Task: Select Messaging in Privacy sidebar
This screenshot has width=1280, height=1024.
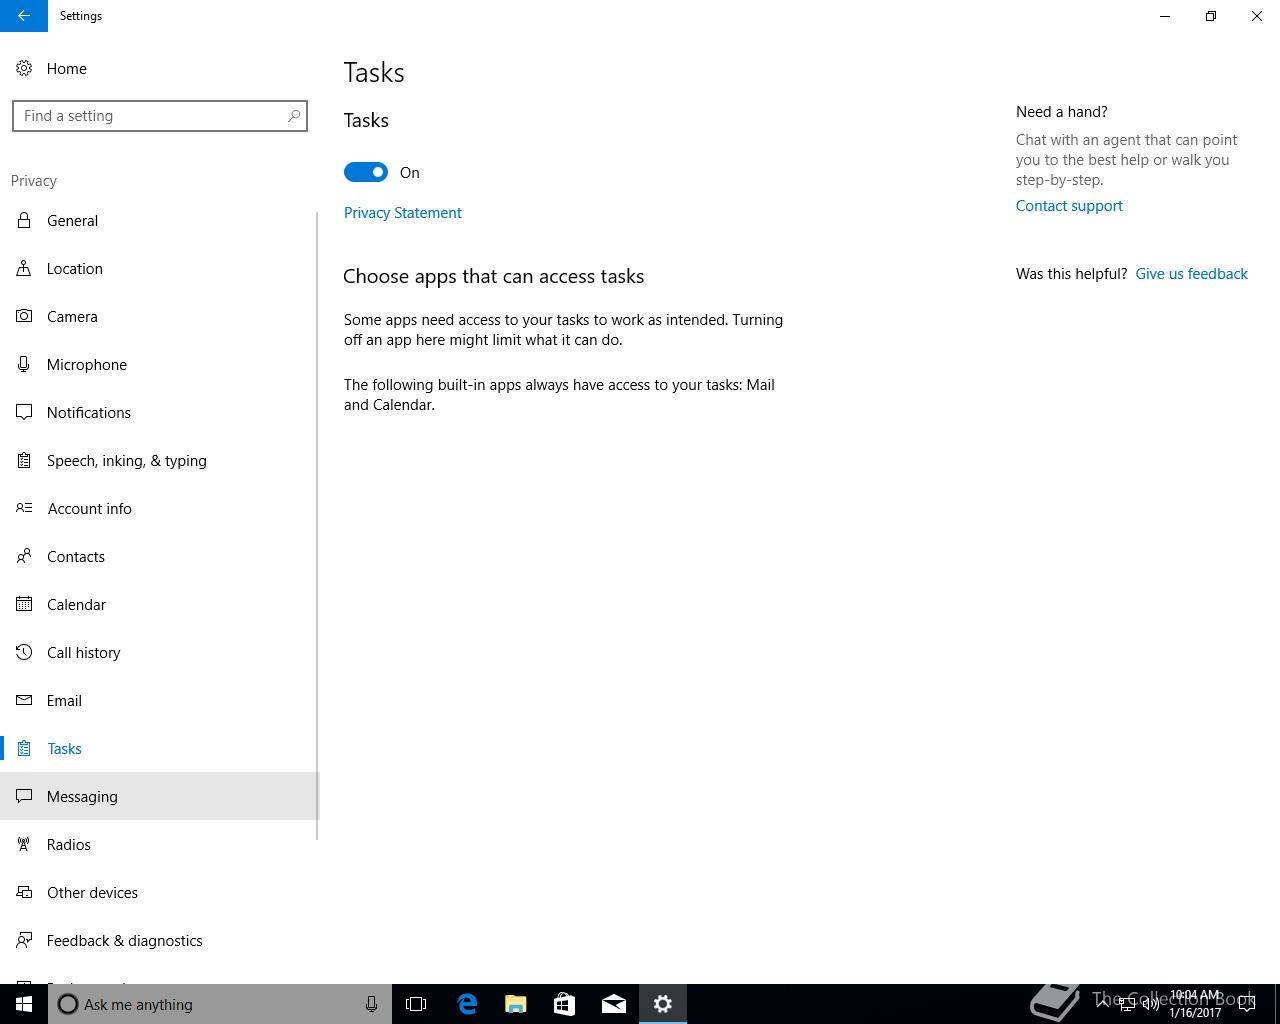Action: pyautogui.click(x=160, y=796)
